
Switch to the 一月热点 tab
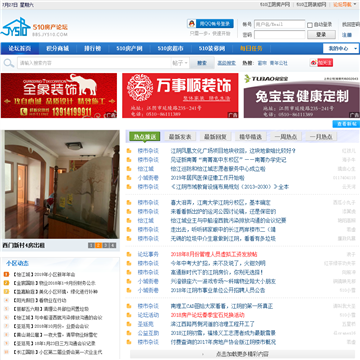coord(321,137)
